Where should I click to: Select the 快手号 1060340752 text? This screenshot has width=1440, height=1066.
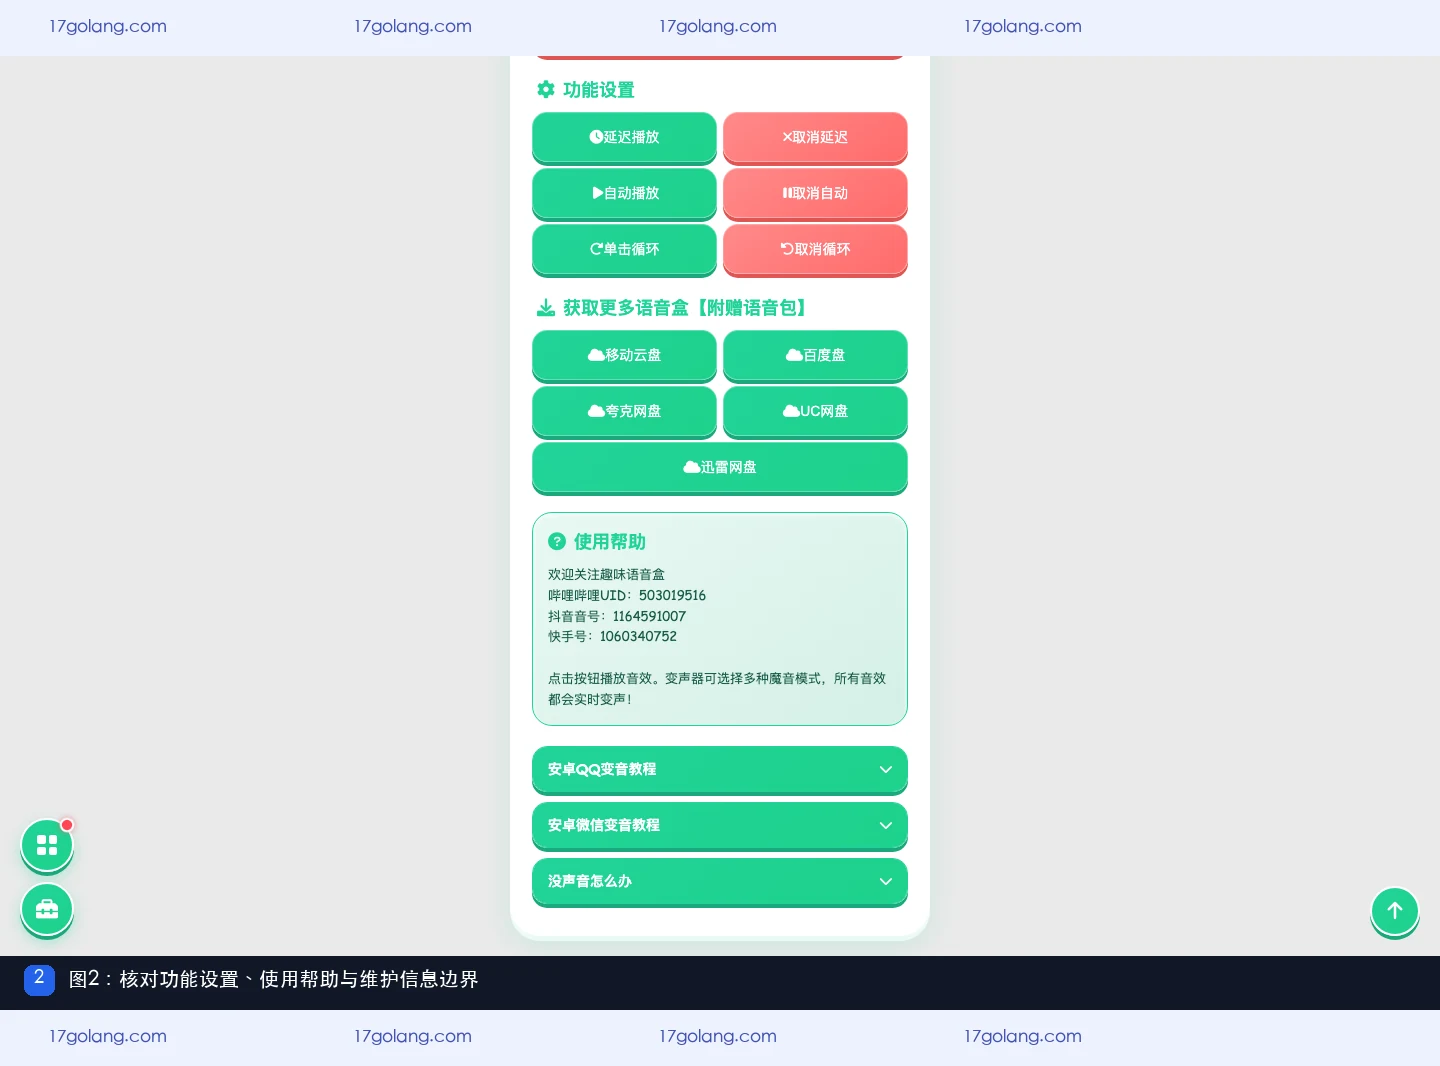(x=612, y=636)
